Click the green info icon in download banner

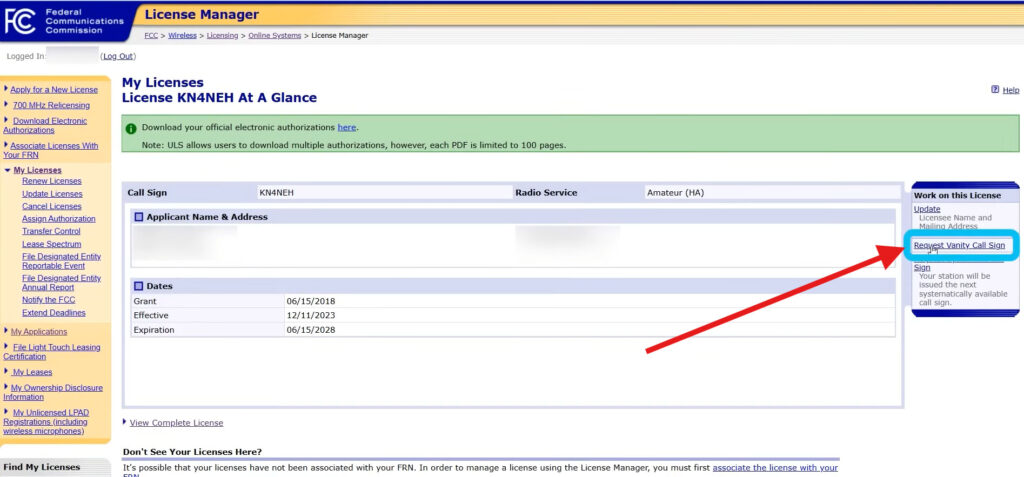(131, 128)
